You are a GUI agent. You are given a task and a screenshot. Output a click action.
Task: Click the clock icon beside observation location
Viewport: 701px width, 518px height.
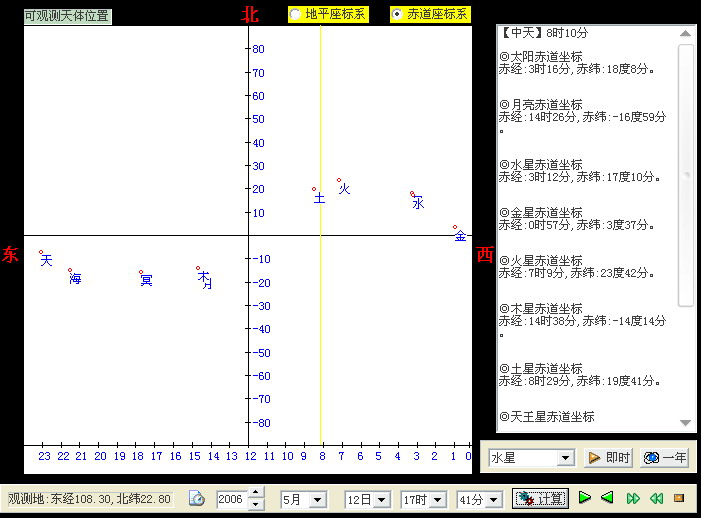point(197,498)
